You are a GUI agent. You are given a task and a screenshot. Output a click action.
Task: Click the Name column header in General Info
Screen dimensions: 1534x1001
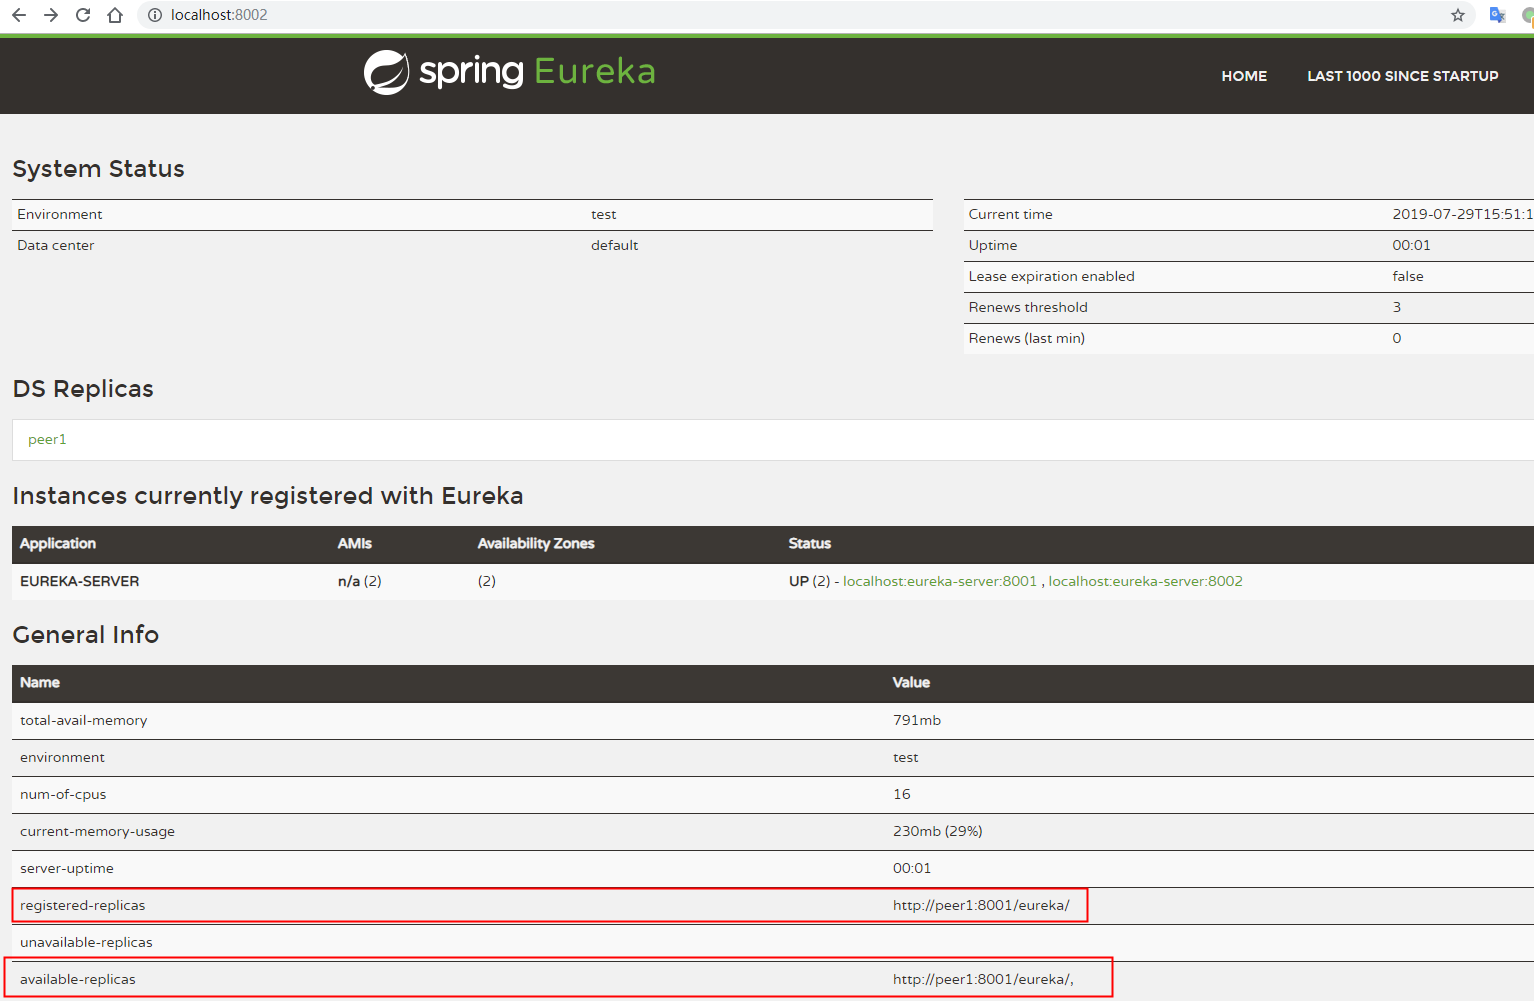(40, 682)
